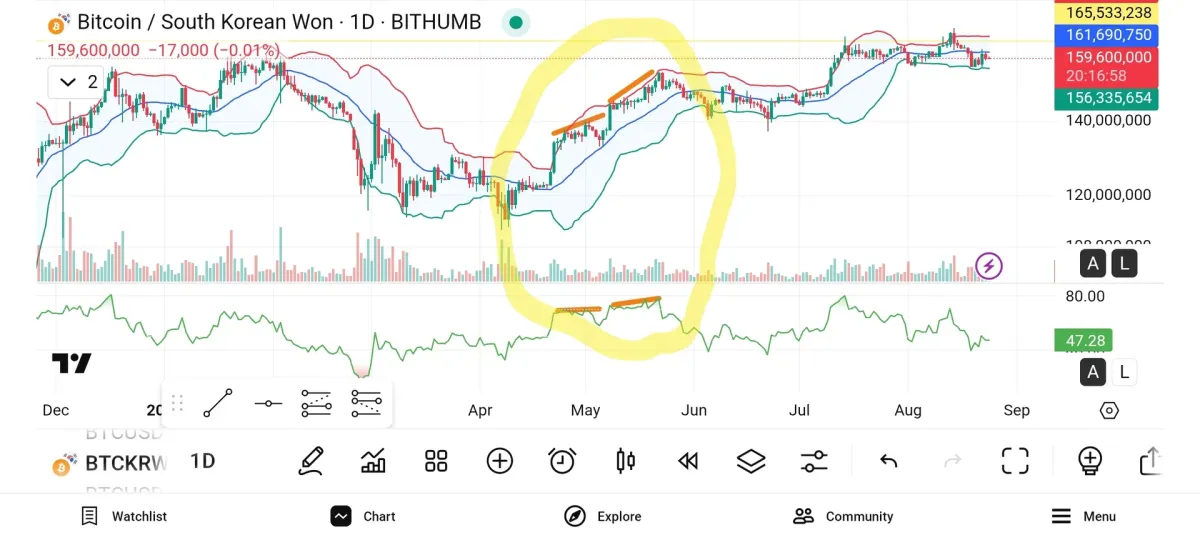
Task: Open the indicators panel
Action: click(373, 461)
